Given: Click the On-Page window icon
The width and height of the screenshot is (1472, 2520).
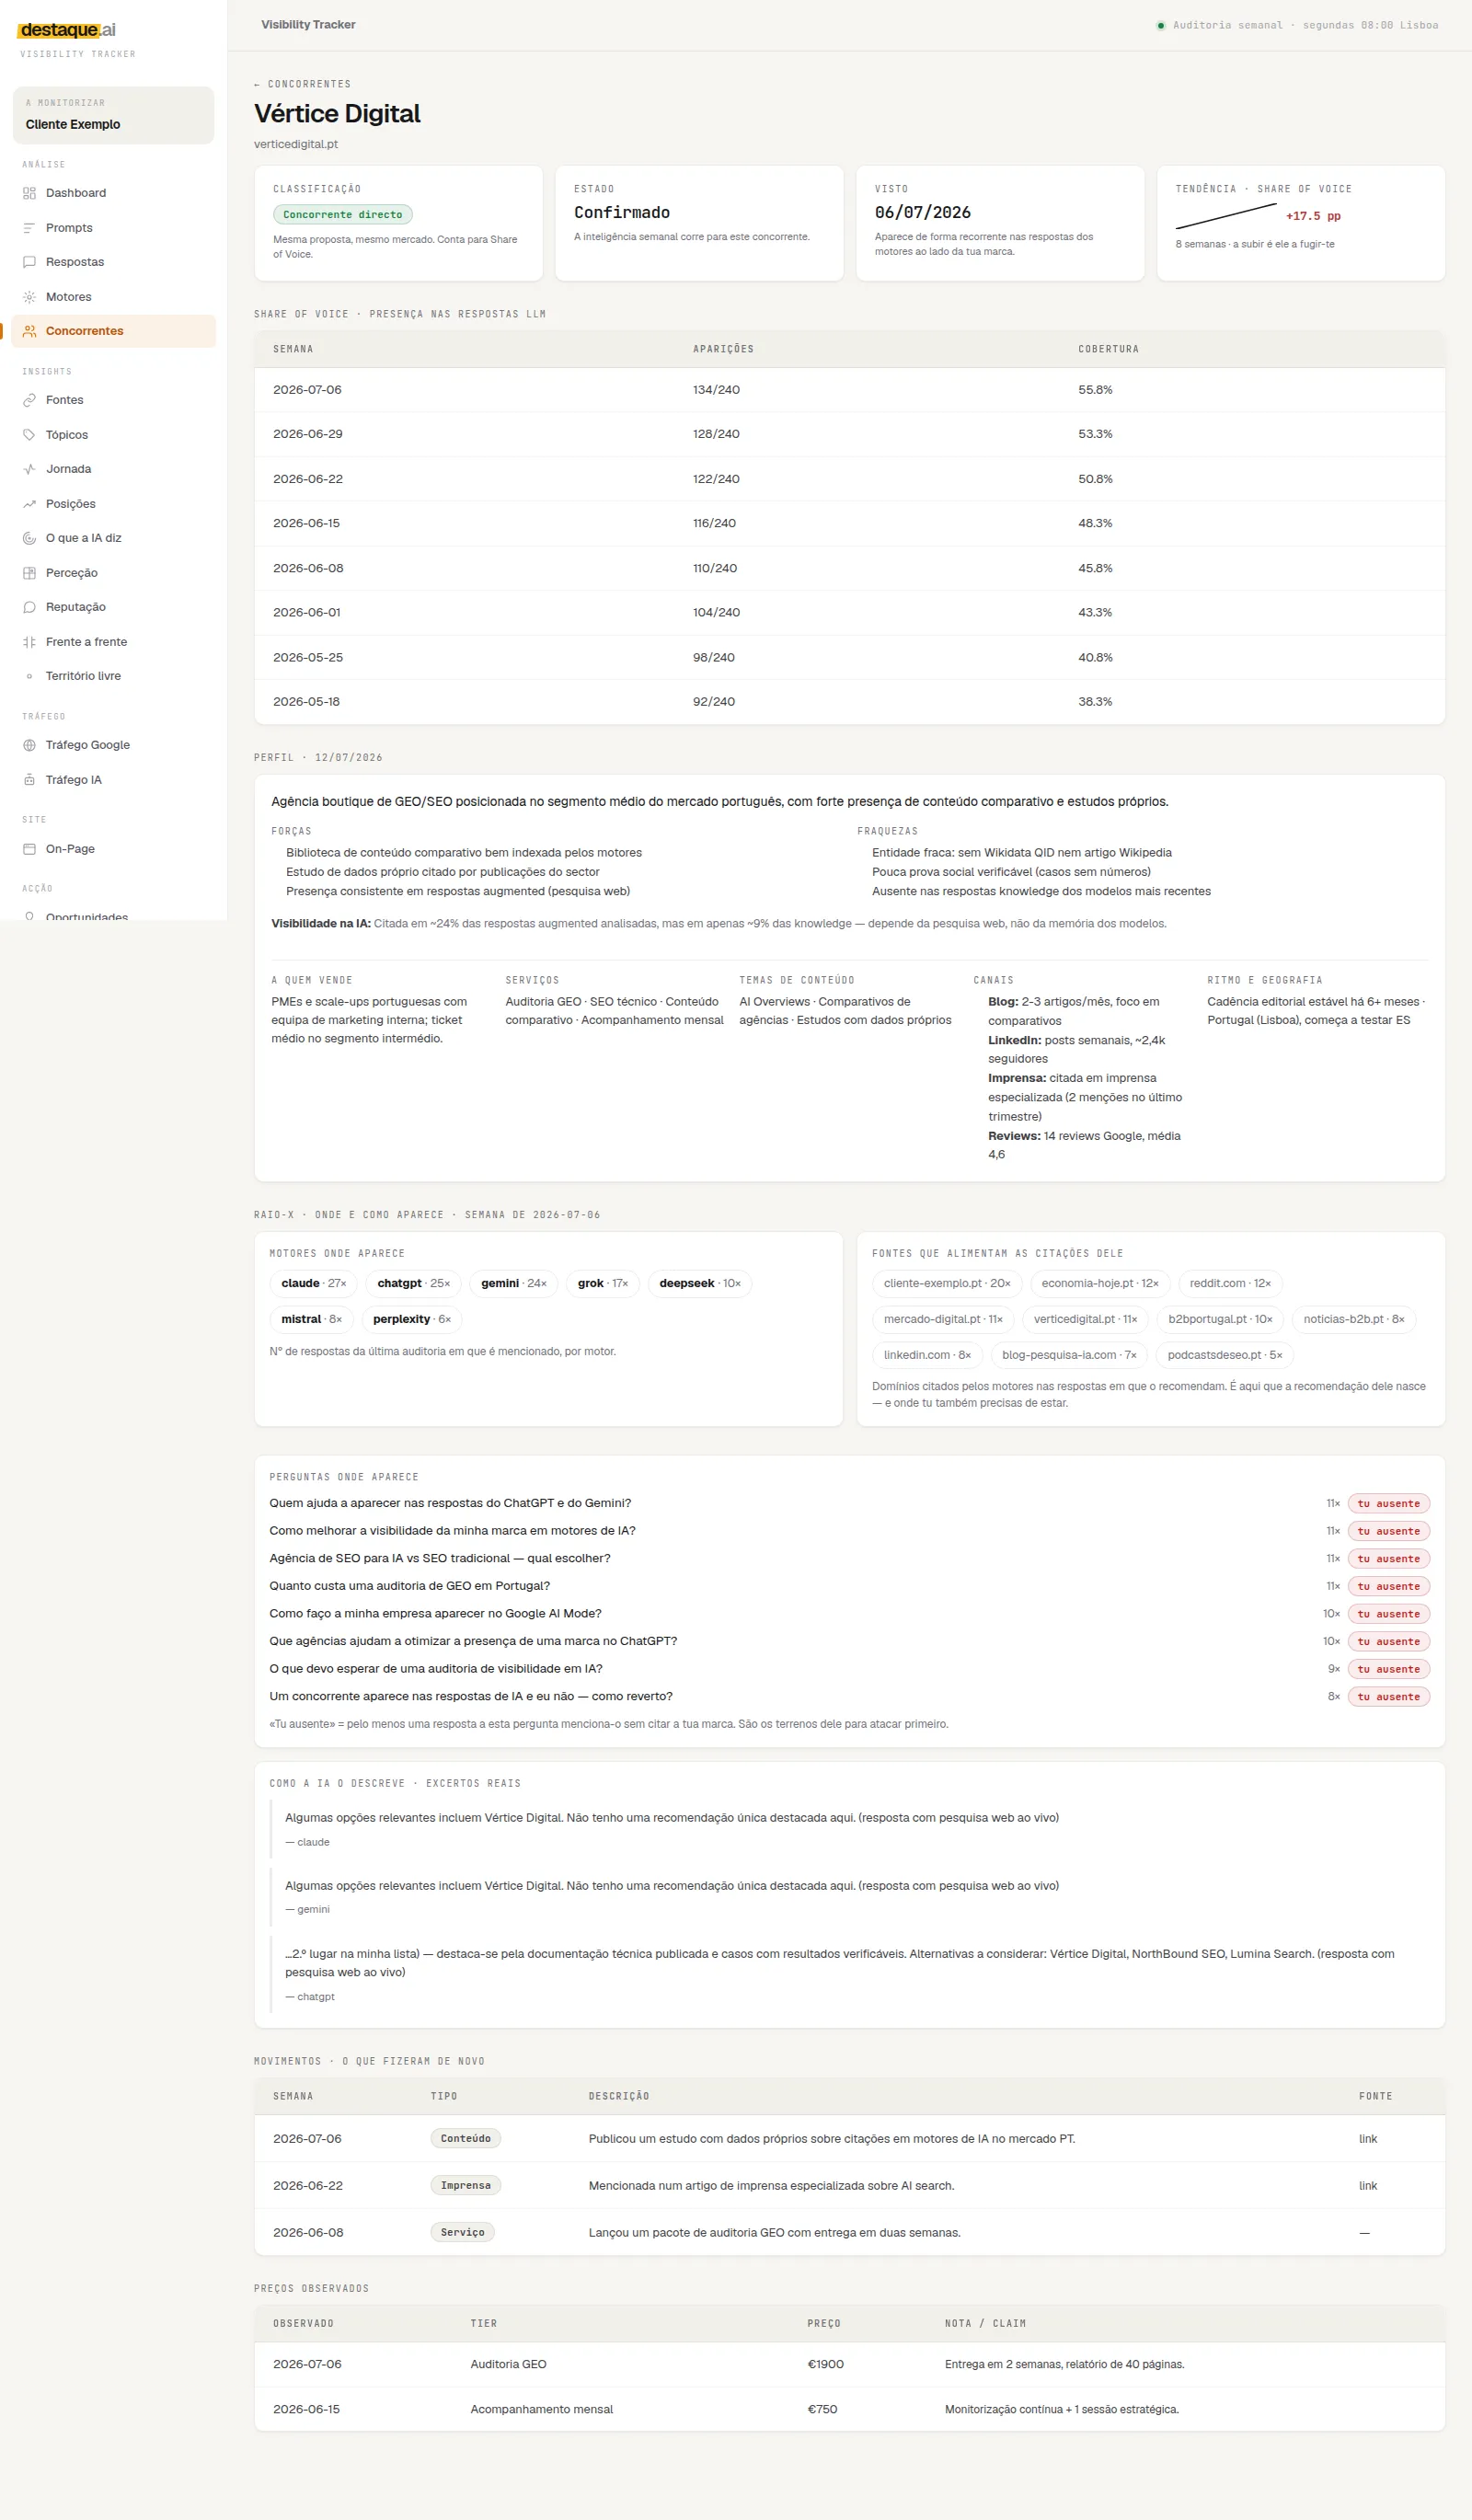Looking at the screenshot, I should click(29, 849).
